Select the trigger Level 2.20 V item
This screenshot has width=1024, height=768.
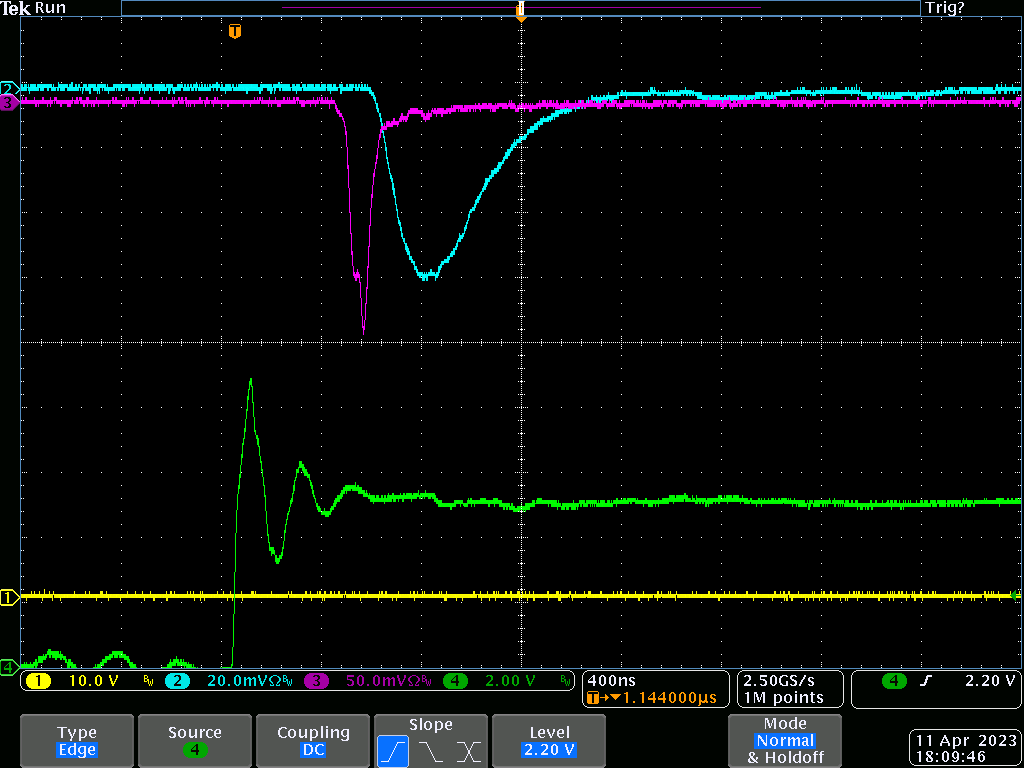[x=550, y=741]
